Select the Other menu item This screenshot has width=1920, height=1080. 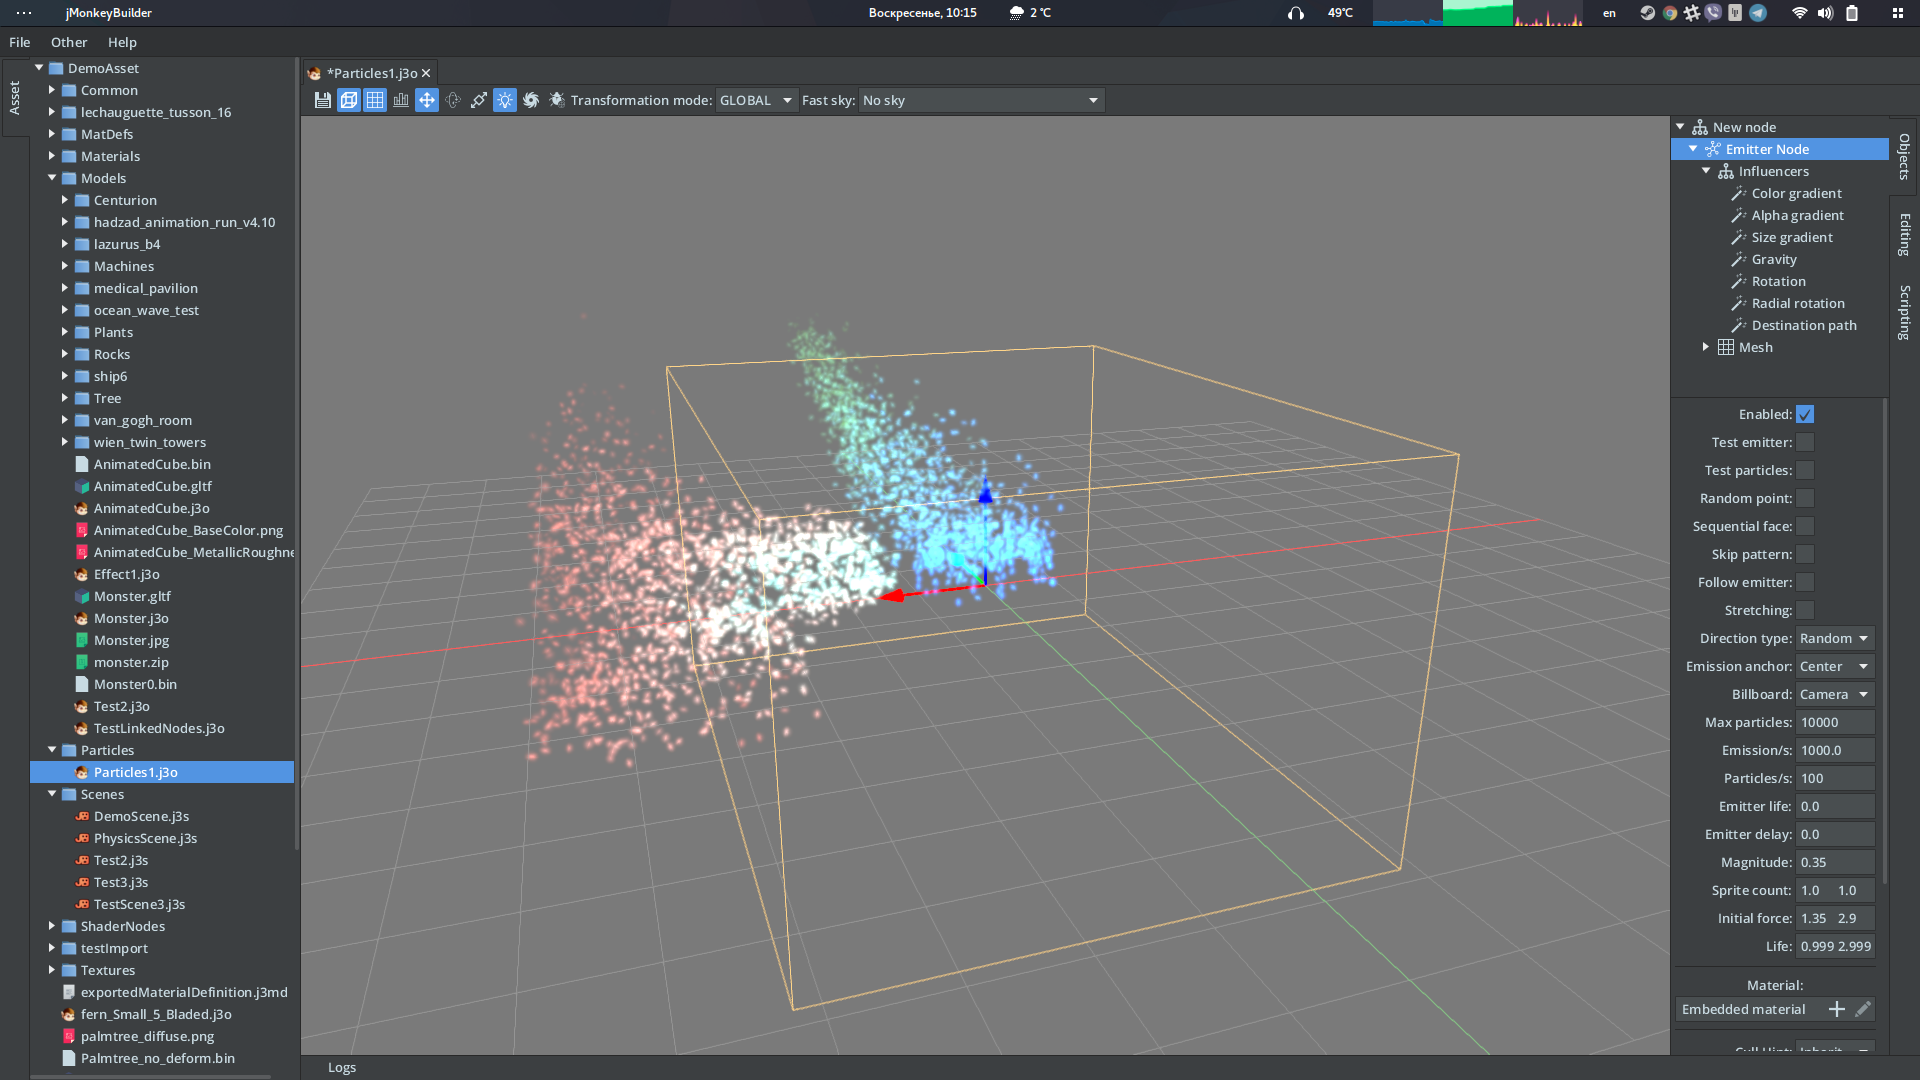click(67, 42)
